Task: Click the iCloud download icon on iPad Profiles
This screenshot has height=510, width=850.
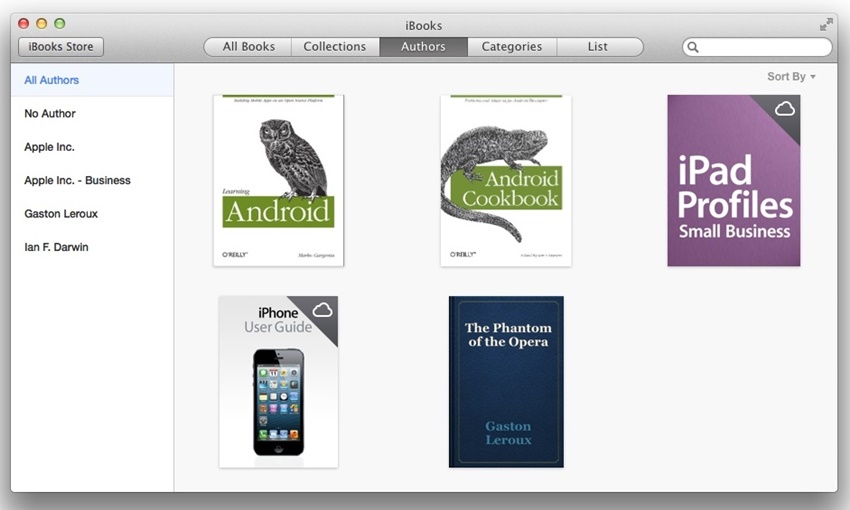Action: (x=784, y=109)
